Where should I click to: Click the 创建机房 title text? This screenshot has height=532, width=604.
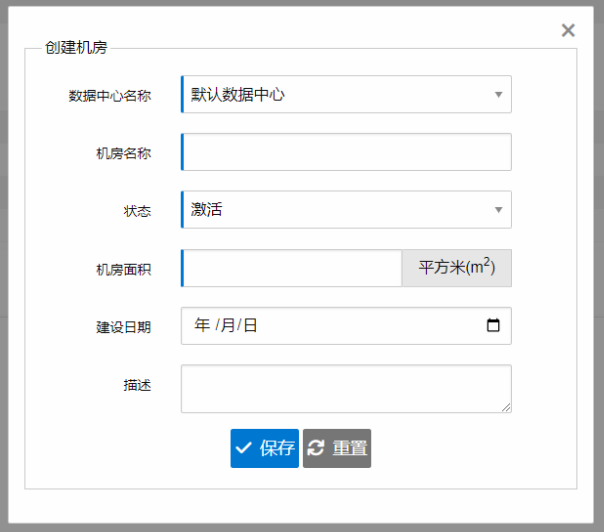coord(76,48)
